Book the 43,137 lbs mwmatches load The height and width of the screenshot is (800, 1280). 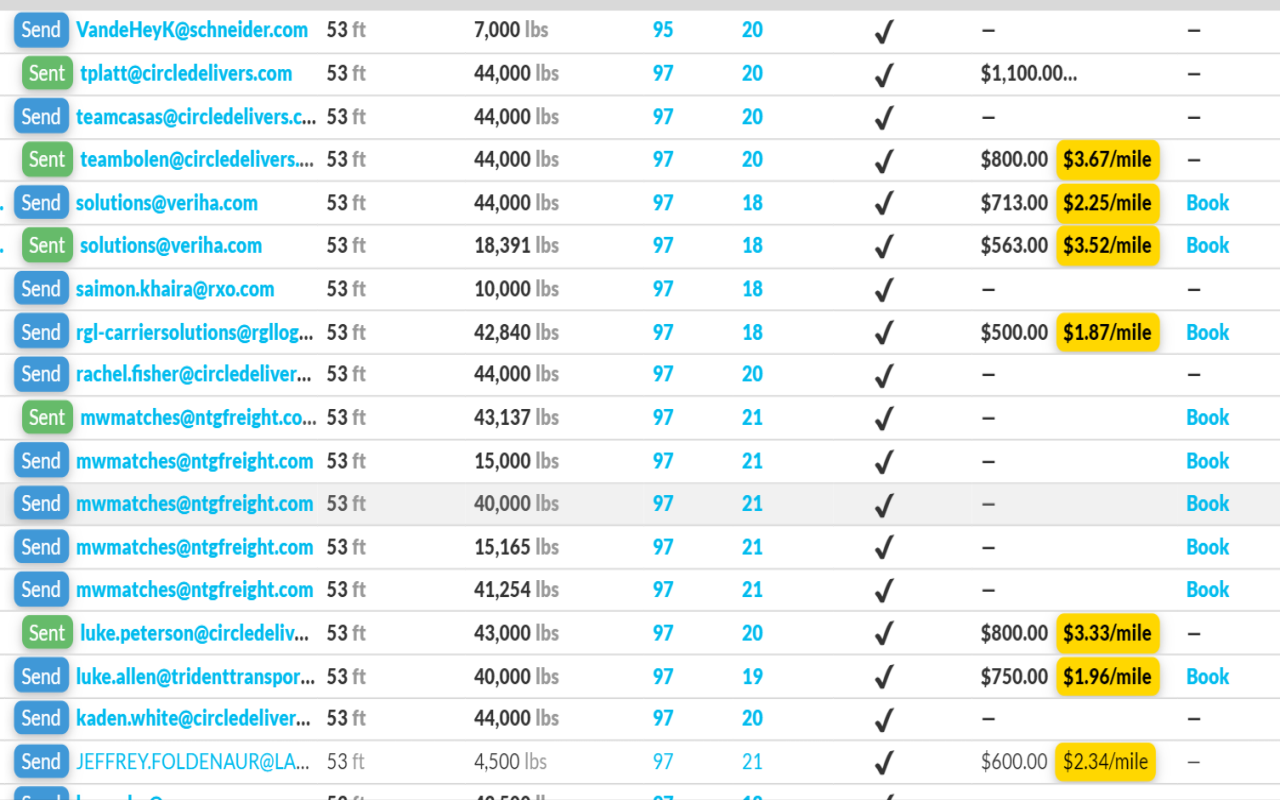click(1207, 418)
